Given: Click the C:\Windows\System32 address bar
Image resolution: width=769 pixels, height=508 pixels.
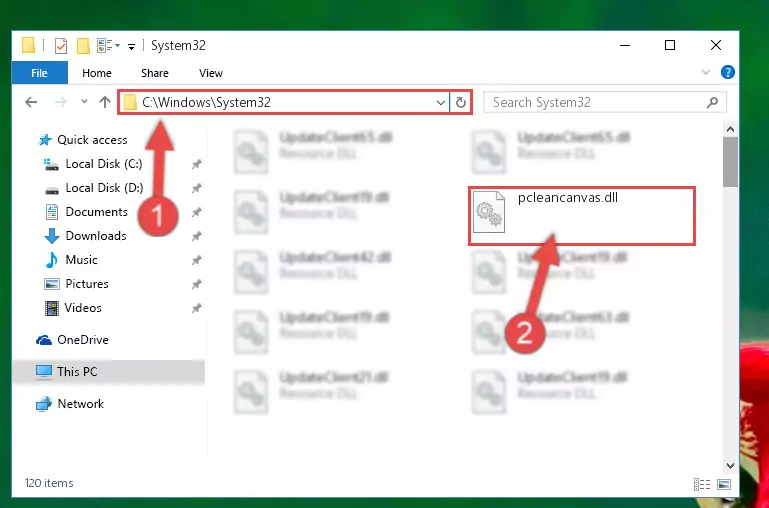Looking at the screenshot, I should coord(283,102).
